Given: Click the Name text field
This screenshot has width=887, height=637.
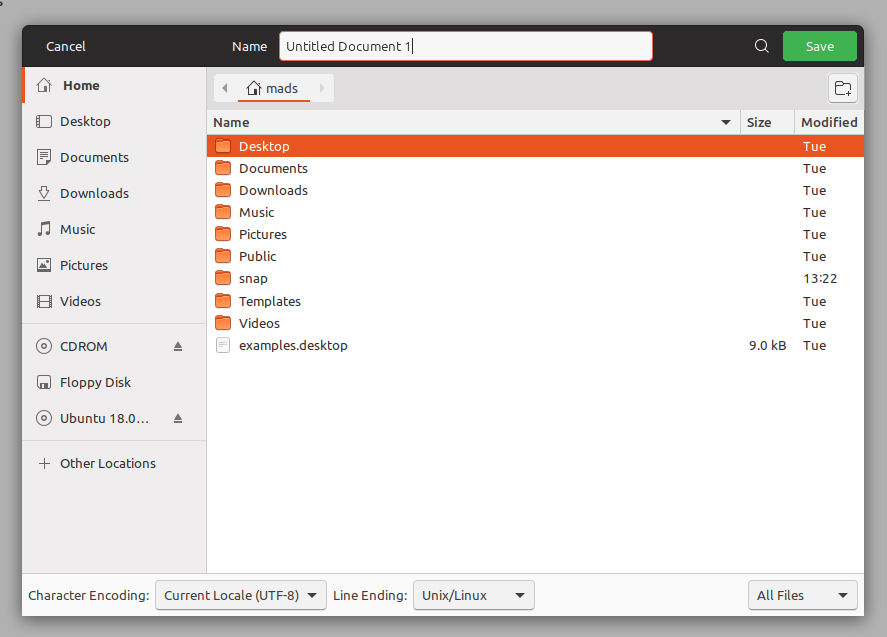Looking at the screenshot, I should pos(466,46).
